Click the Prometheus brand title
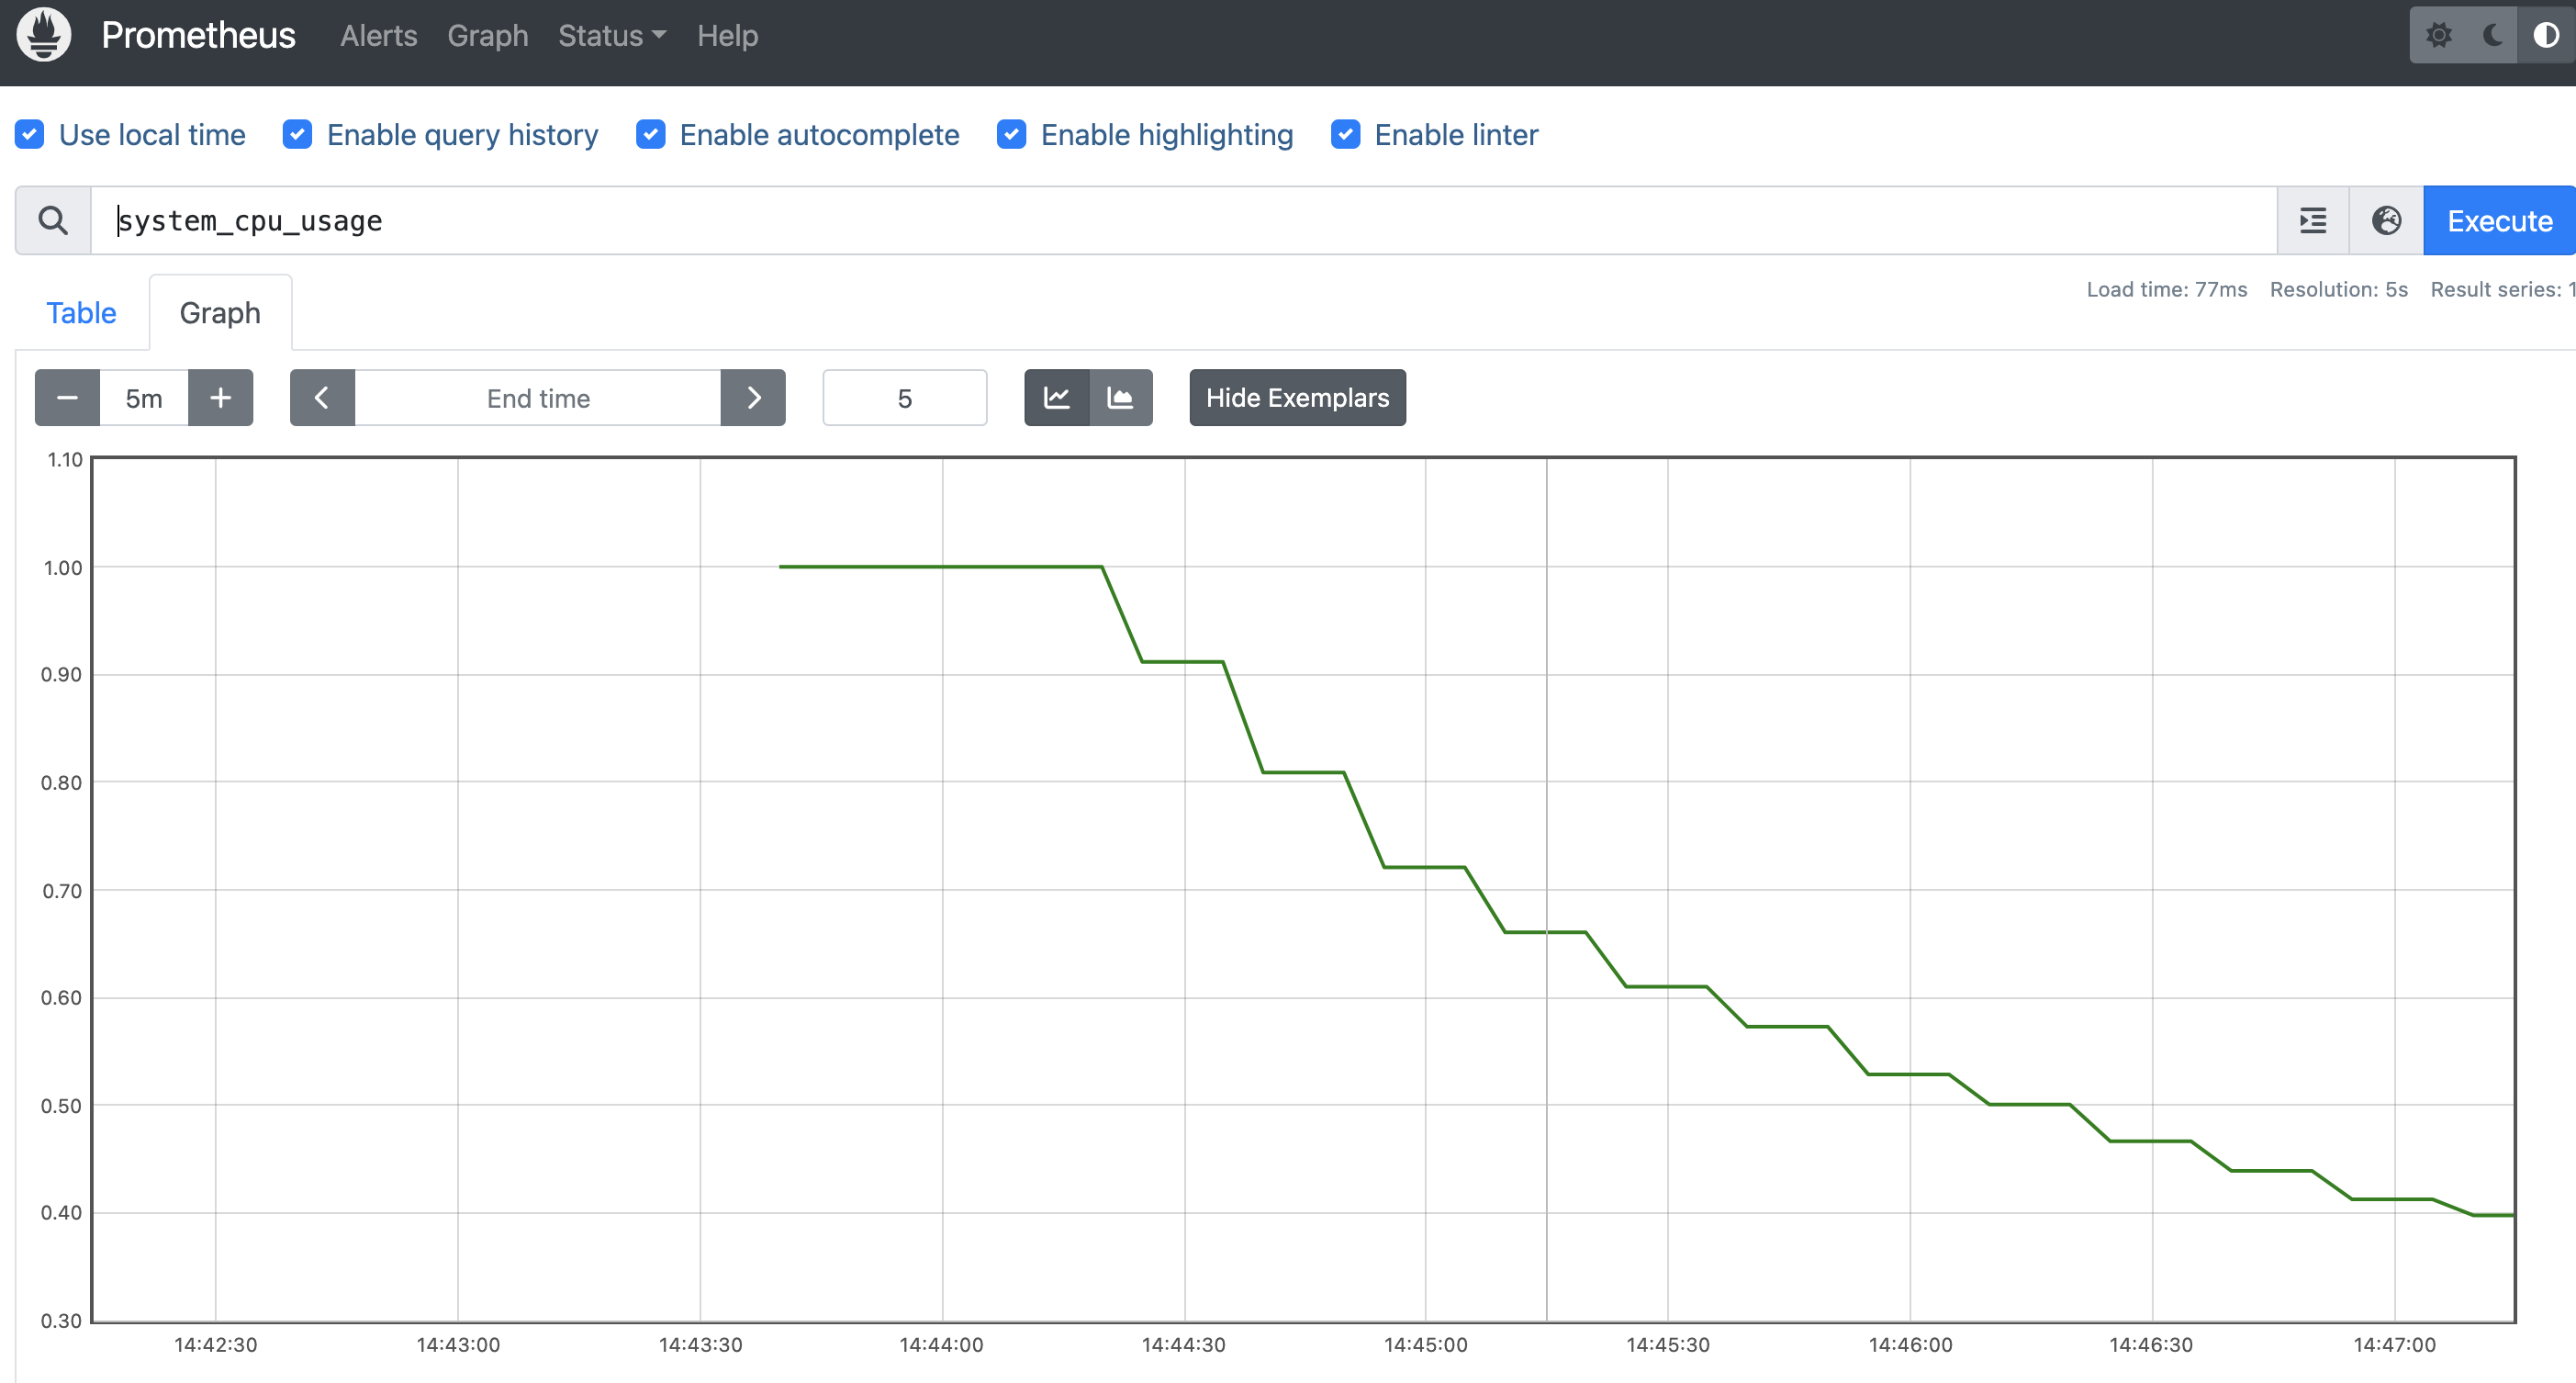Screen dimensions: 2576x1383 198,35
